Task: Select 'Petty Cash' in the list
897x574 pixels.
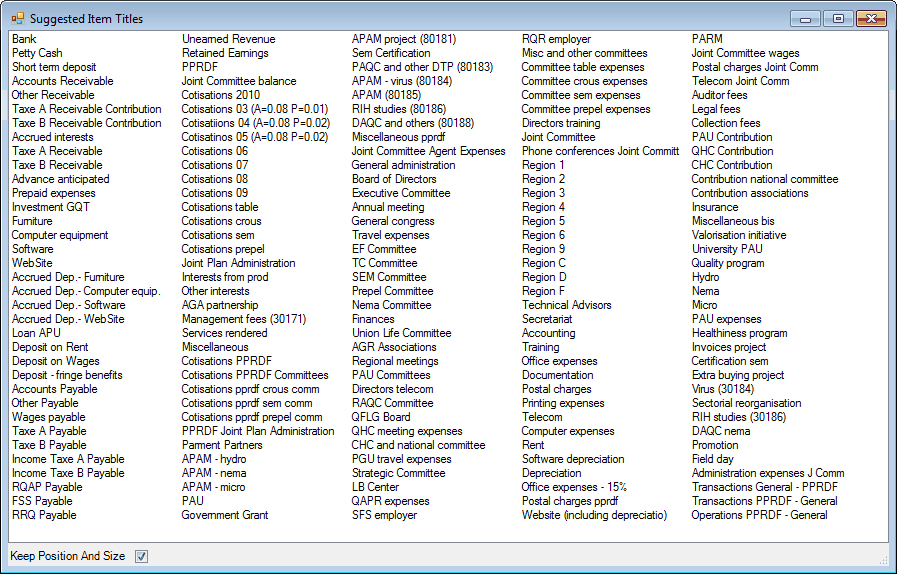Action: [37, 53]
